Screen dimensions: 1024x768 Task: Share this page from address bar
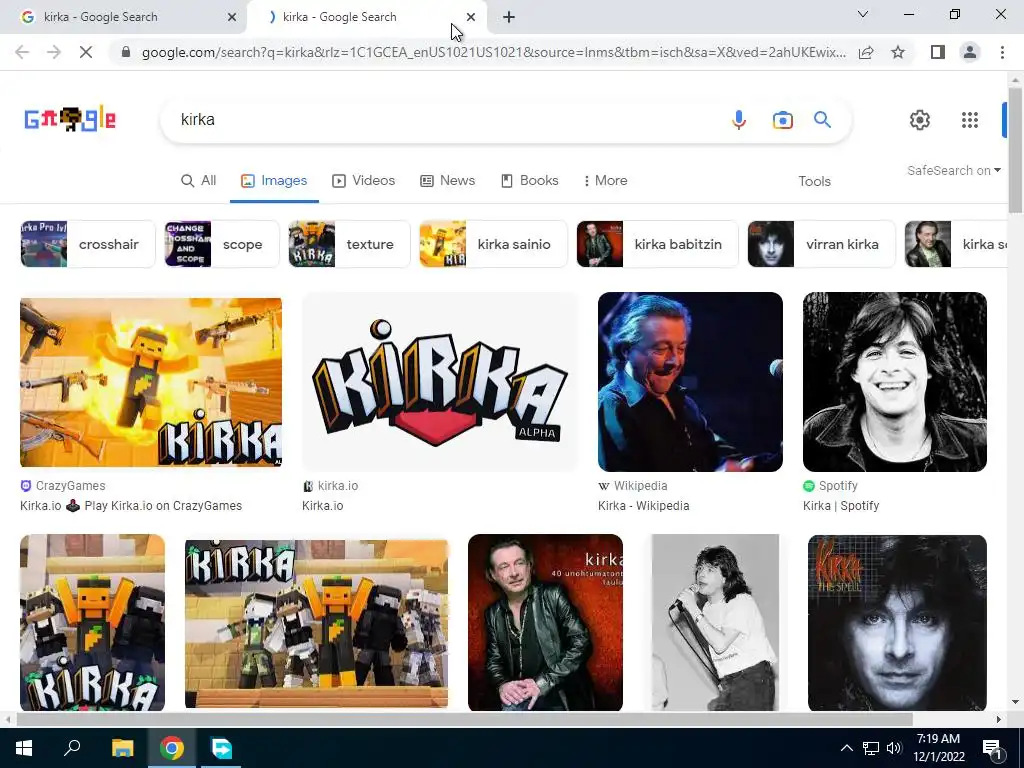point(866,52)
